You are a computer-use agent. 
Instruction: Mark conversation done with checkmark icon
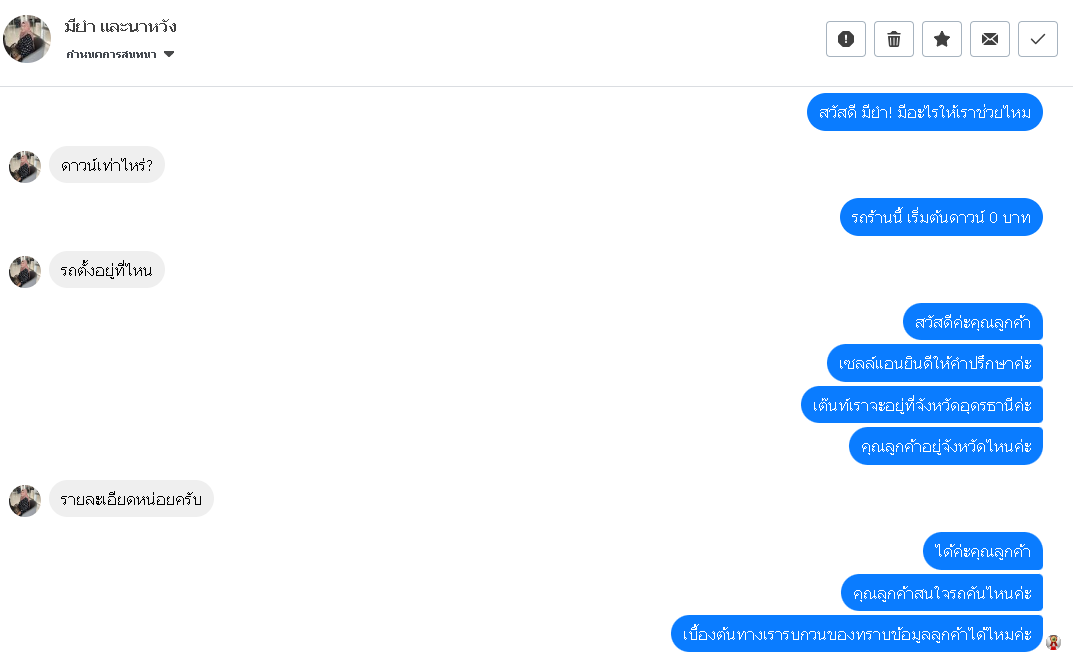[1037, 39]
